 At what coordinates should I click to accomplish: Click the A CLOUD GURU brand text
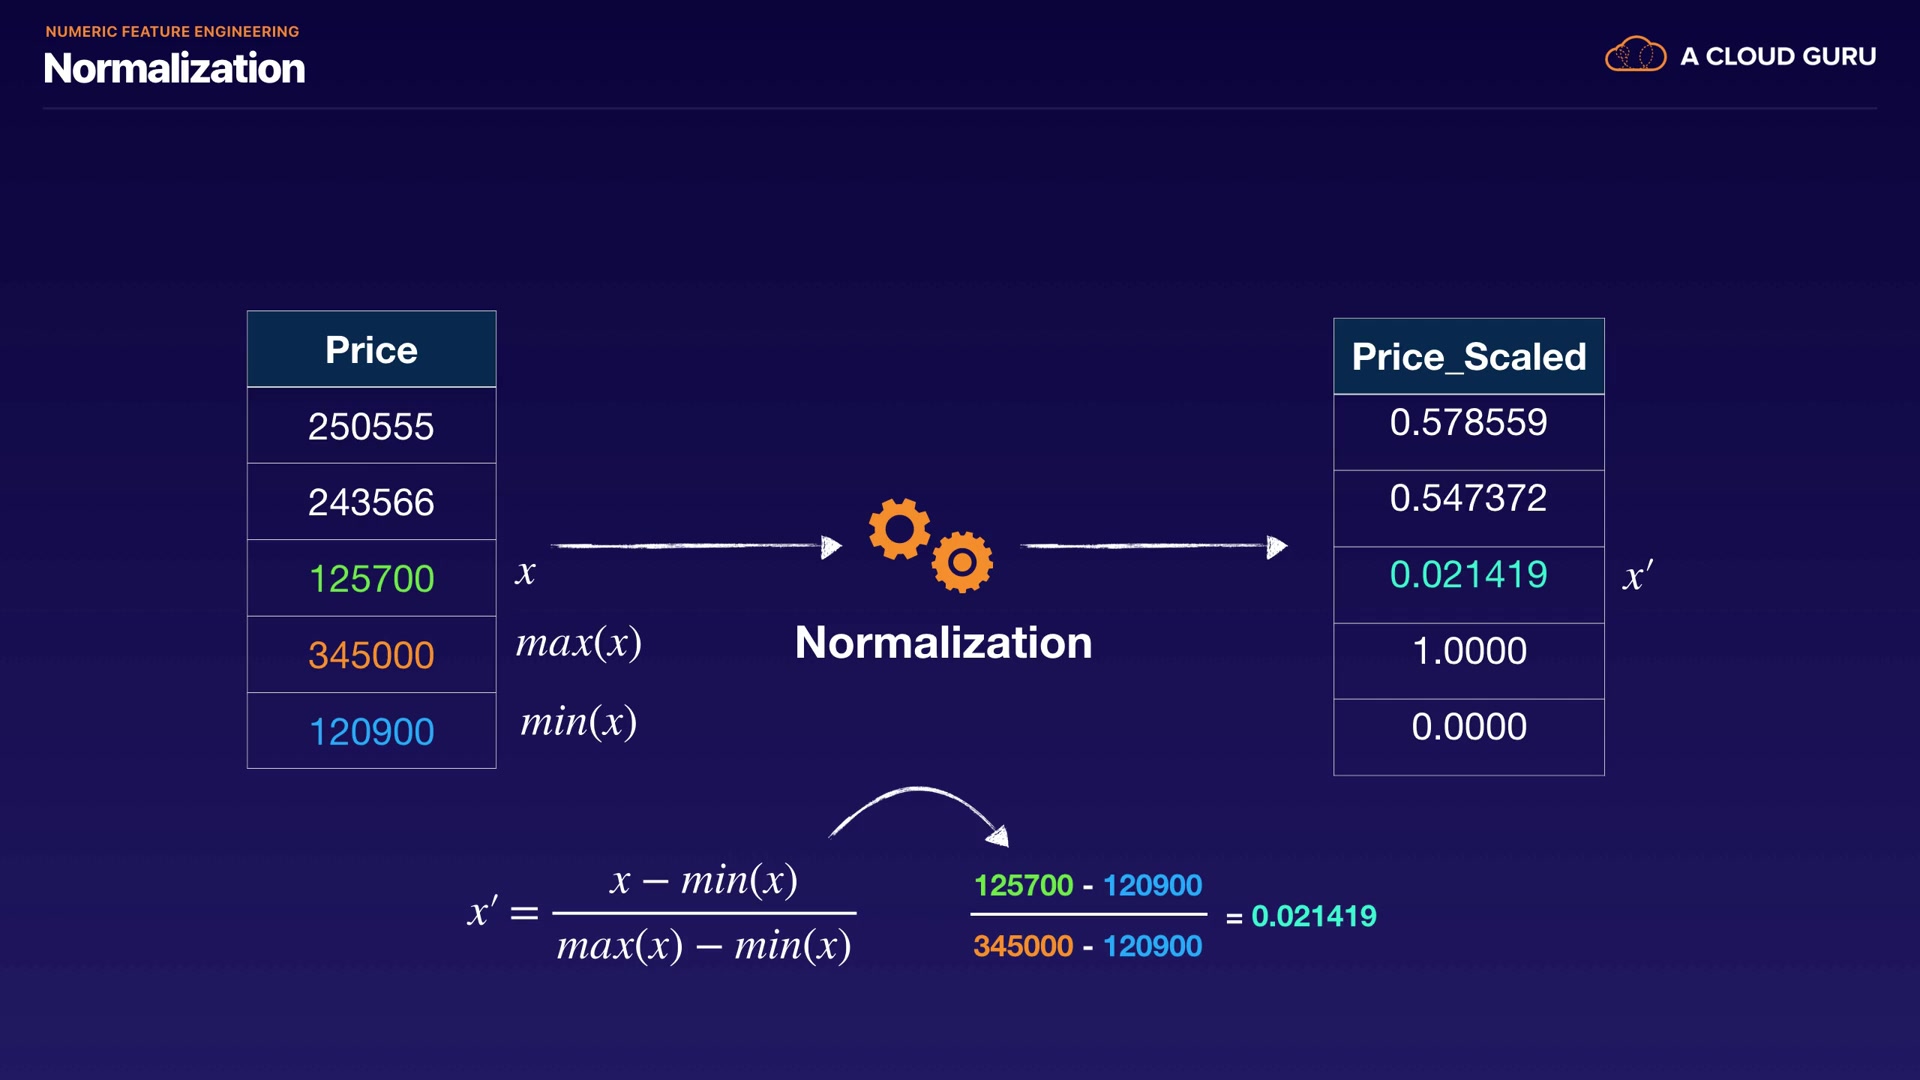pyautogui.click(x=1778, y=56)
